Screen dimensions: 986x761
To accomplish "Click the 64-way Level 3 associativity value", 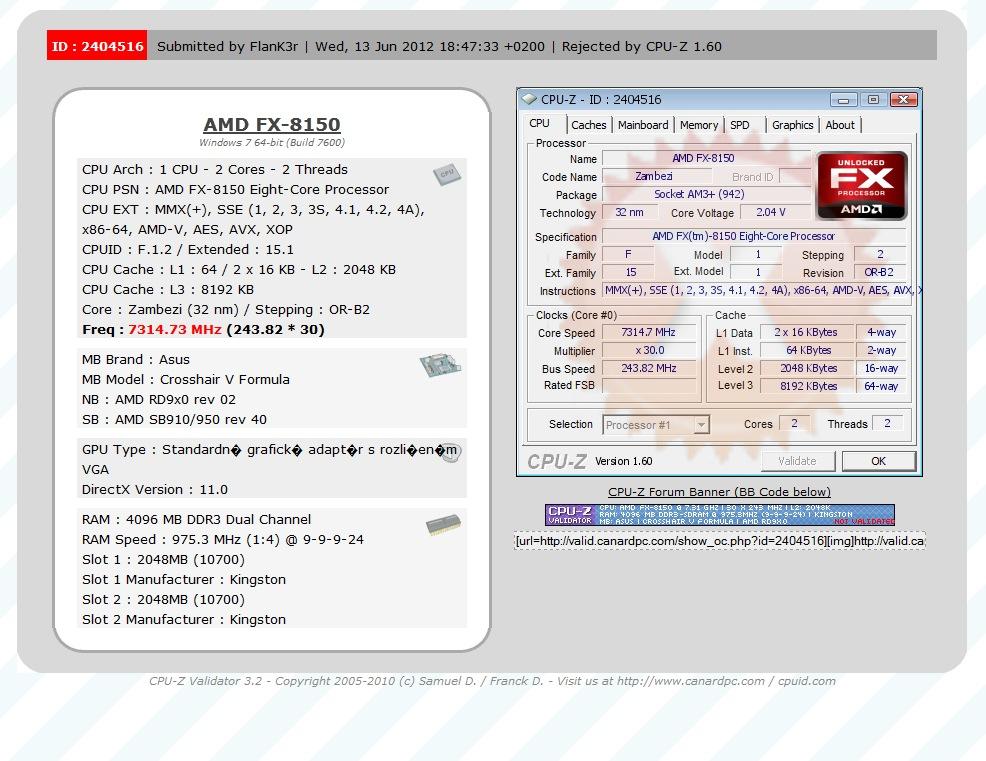I will (880, 386).
